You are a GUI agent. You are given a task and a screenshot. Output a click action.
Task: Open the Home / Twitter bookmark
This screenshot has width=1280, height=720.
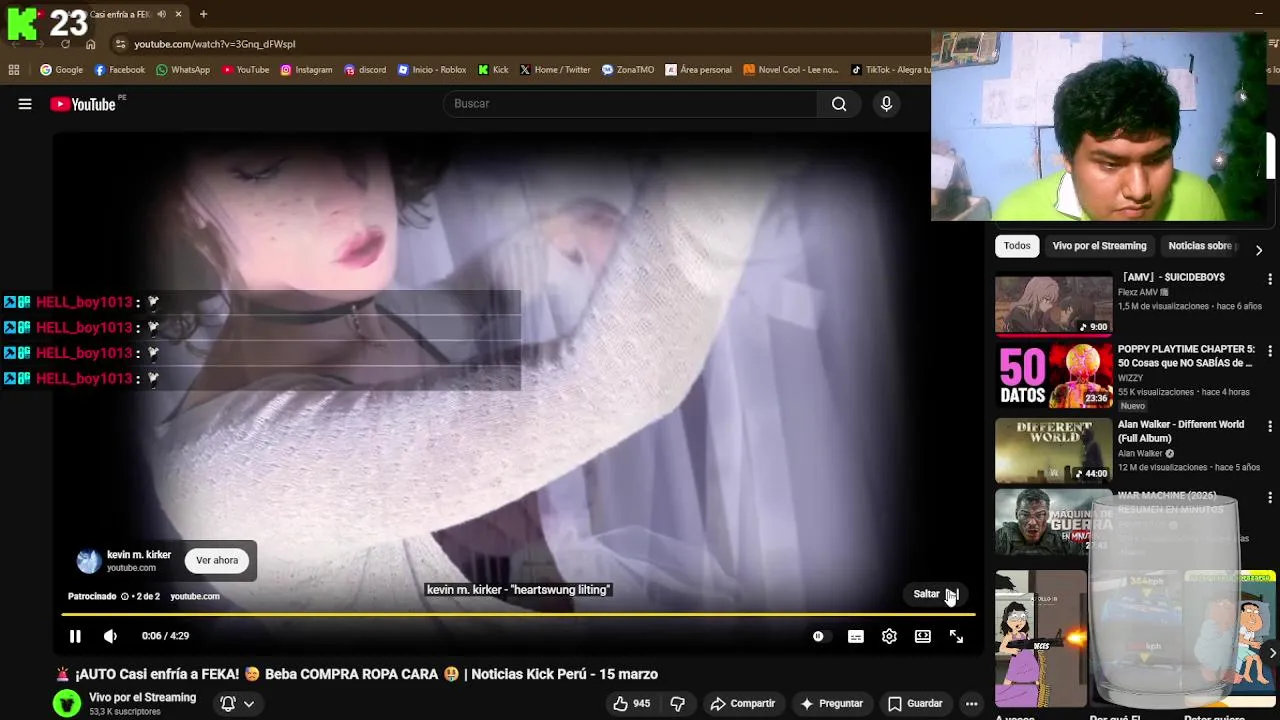click(555, 70)
